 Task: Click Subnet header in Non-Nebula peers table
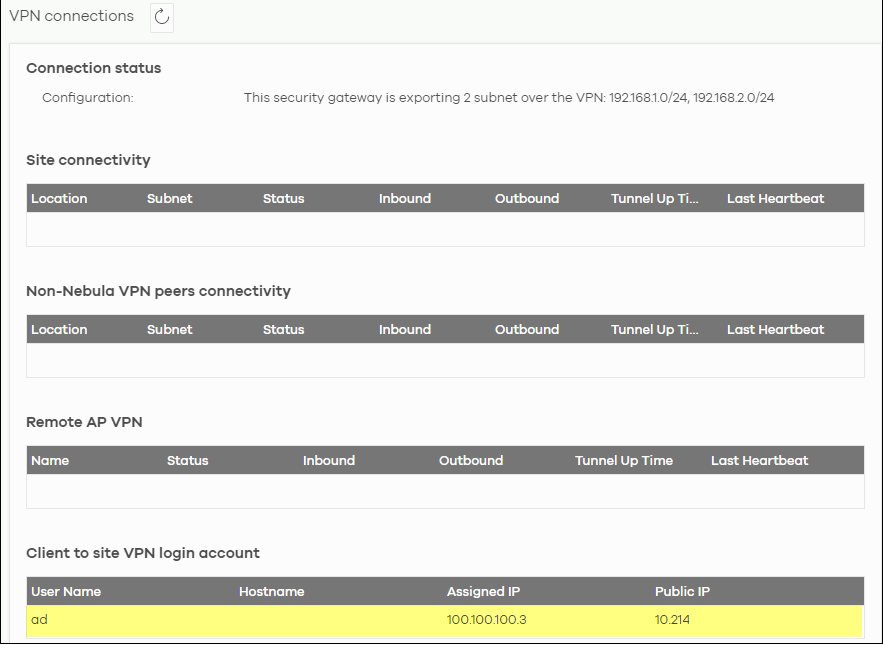click(170, 330)
